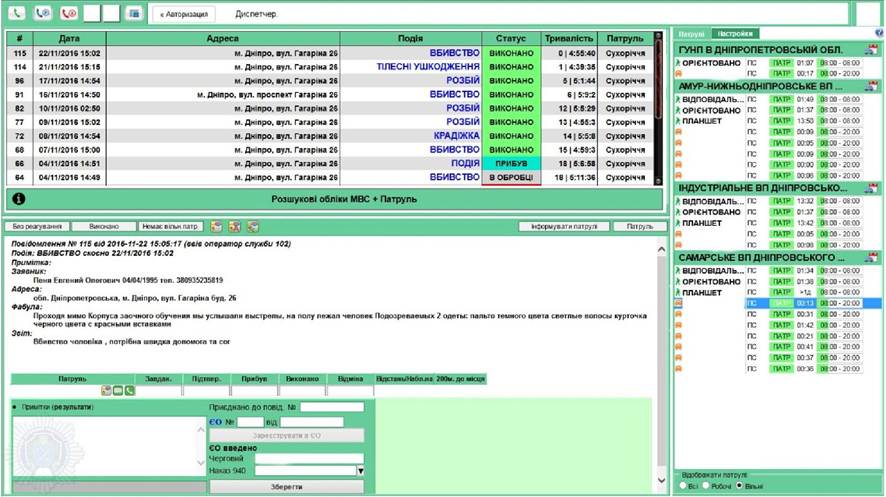Switch to the Патрулі tab
This screenshot has width=886, height=497.
pos(692,34)
